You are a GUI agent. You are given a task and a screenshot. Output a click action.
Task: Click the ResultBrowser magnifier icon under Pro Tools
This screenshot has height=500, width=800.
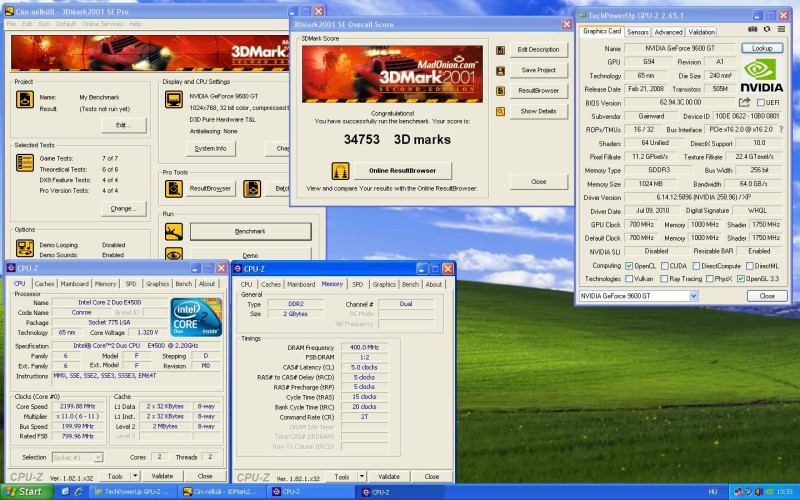coord(174,188)
